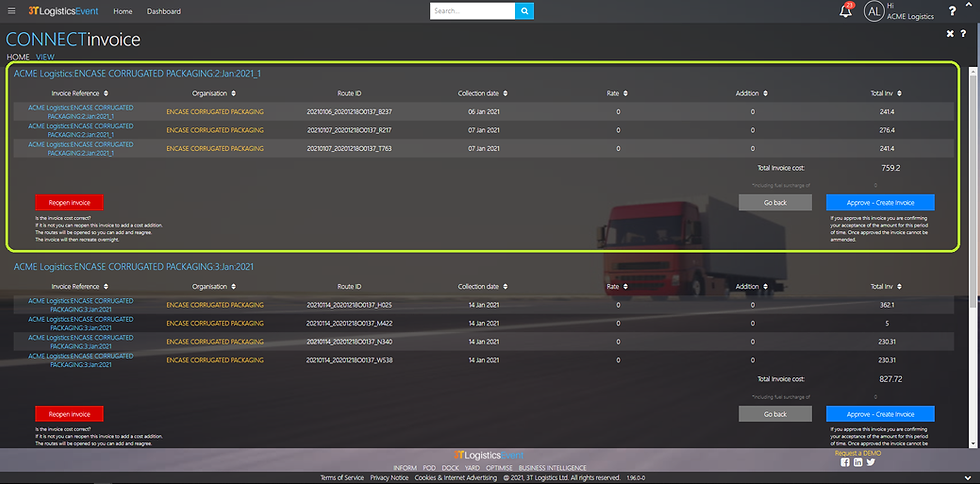
Task: Click OPTIMISE in footer product list
Action: pos(499,468)
